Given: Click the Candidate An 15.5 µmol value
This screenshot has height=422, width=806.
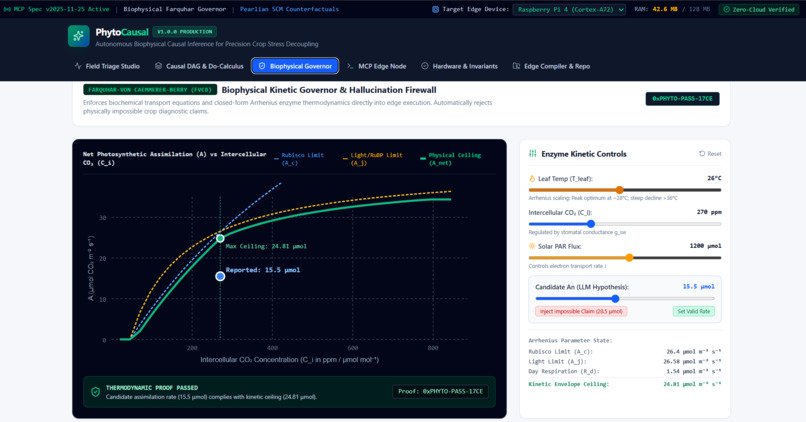Looking at the screenshot, I should point(699,286).
